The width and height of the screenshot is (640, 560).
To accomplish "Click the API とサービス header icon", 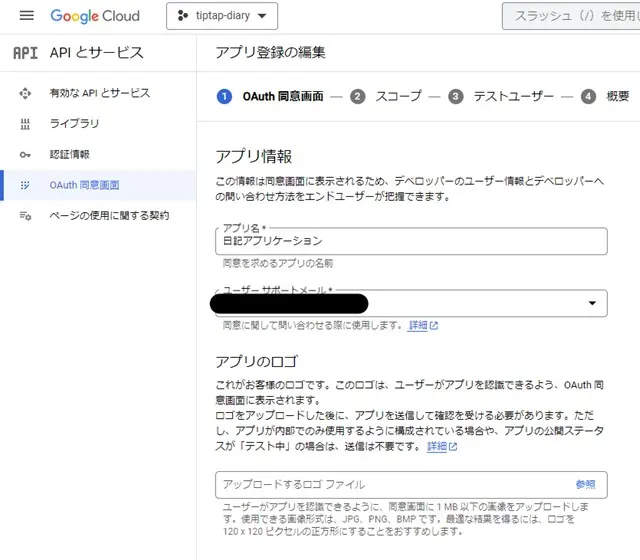I will 25,53.
